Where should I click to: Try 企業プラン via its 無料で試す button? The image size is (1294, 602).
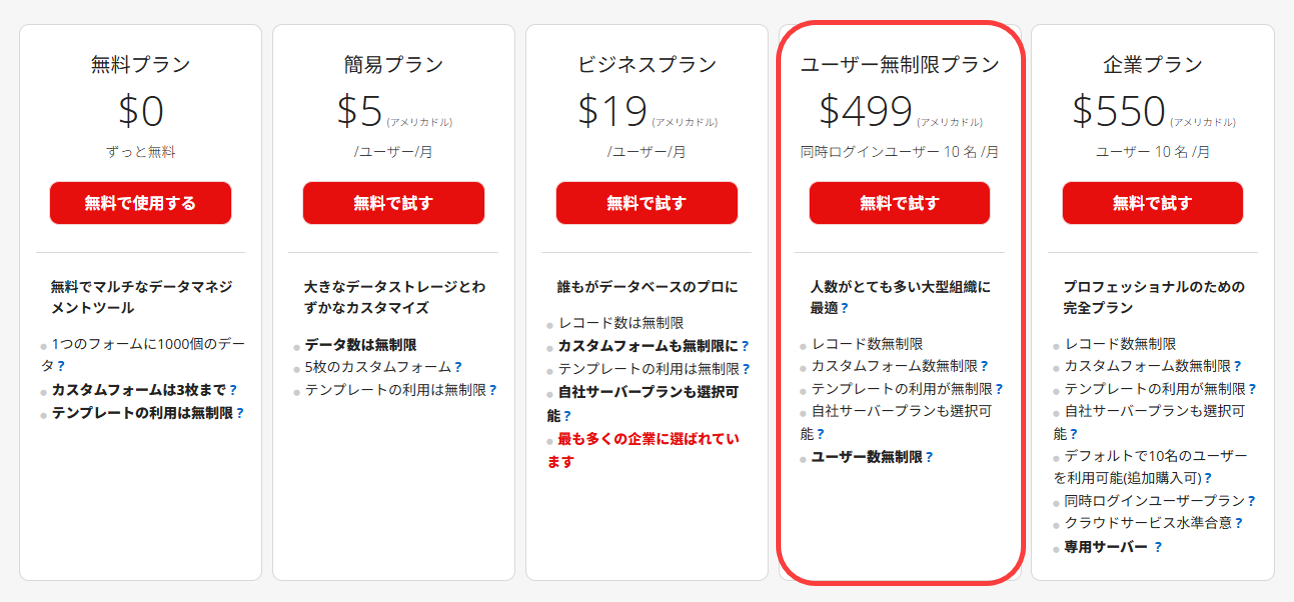click(1152, 203)
